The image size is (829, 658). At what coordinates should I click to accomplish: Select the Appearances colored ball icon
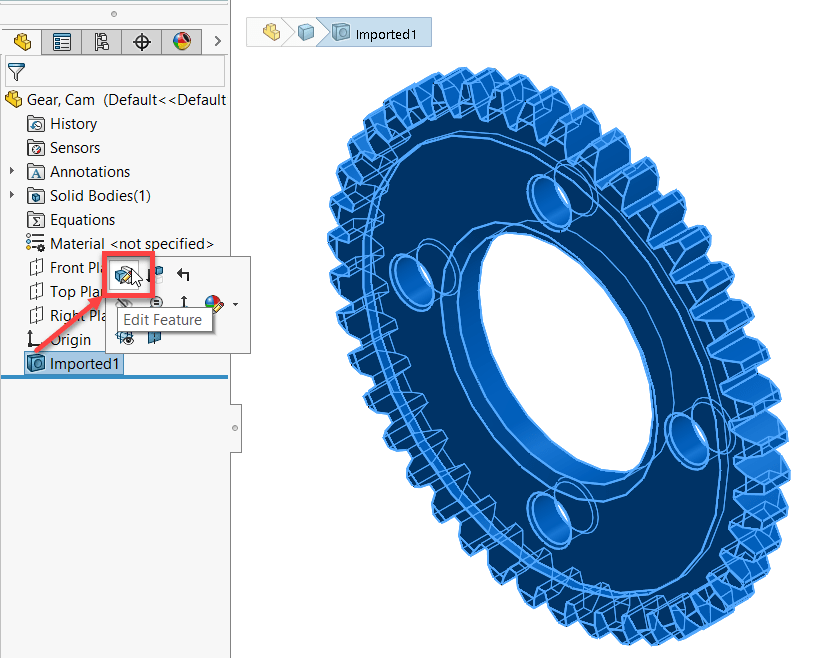pyautogui.click(x=215, y=304)
